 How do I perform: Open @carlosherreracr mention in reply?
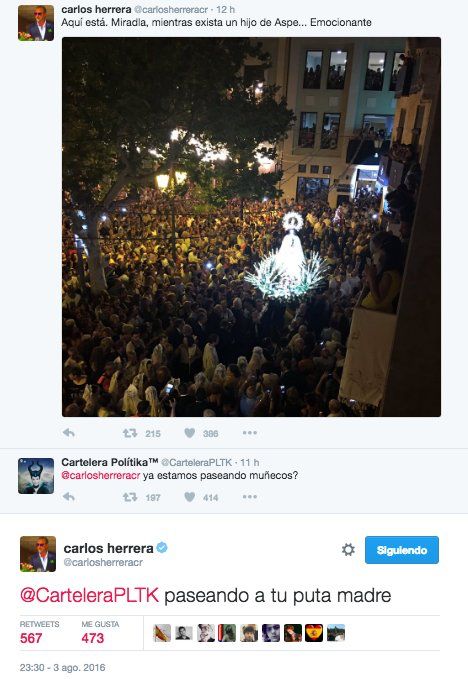[101, 475]
